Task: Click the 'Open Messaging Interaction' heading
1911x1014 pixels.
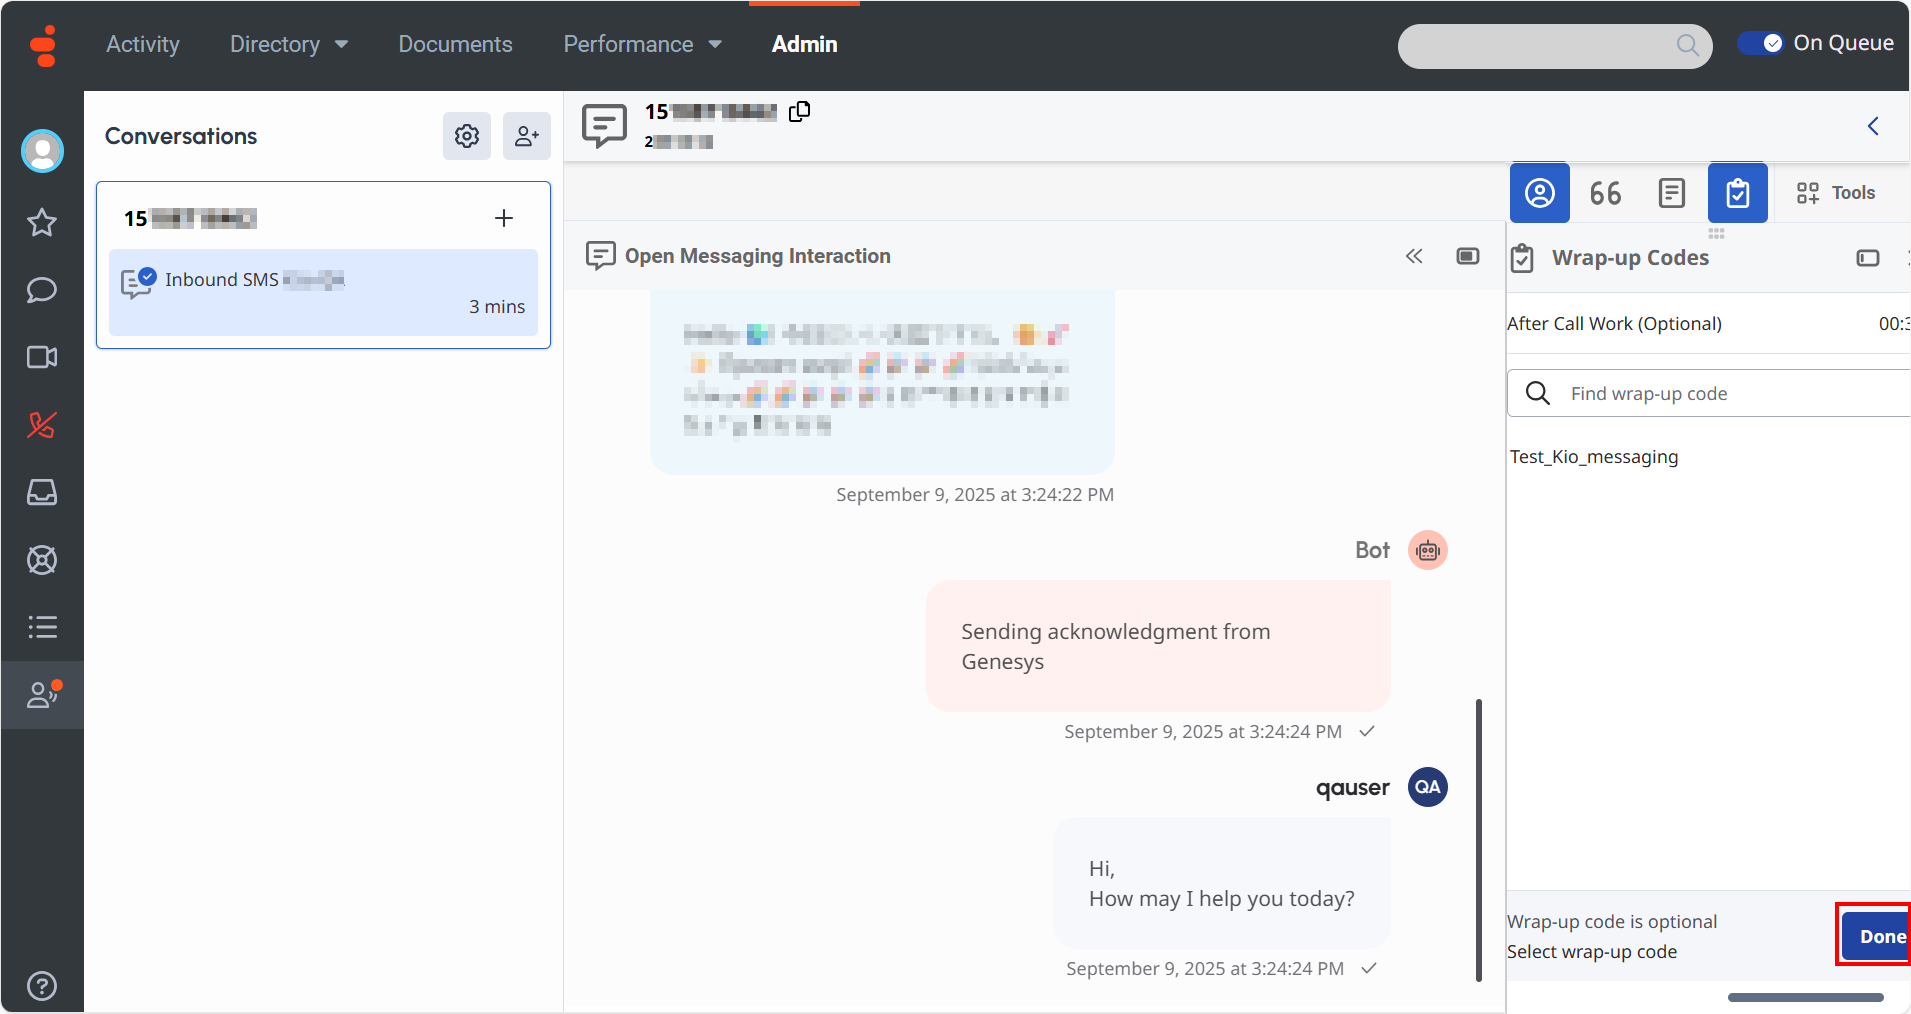Action: [758, 256]
